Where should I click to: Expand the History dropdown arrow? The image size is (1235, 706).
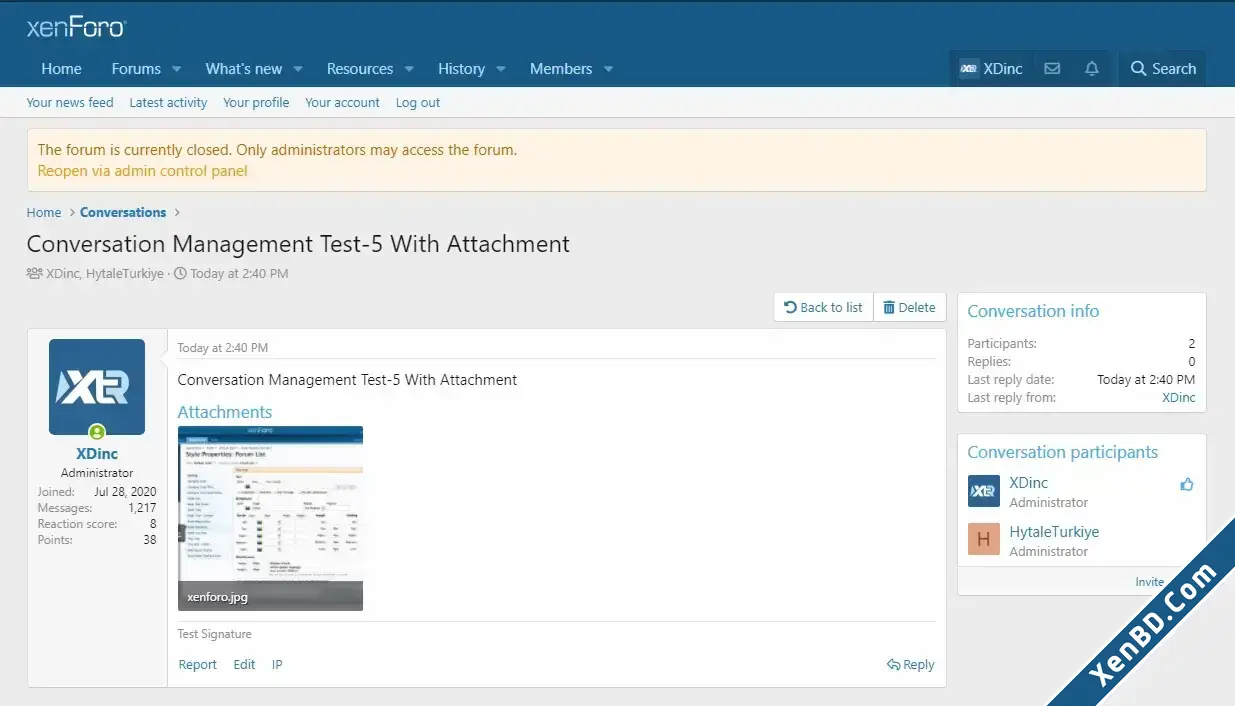pos(501,69)
